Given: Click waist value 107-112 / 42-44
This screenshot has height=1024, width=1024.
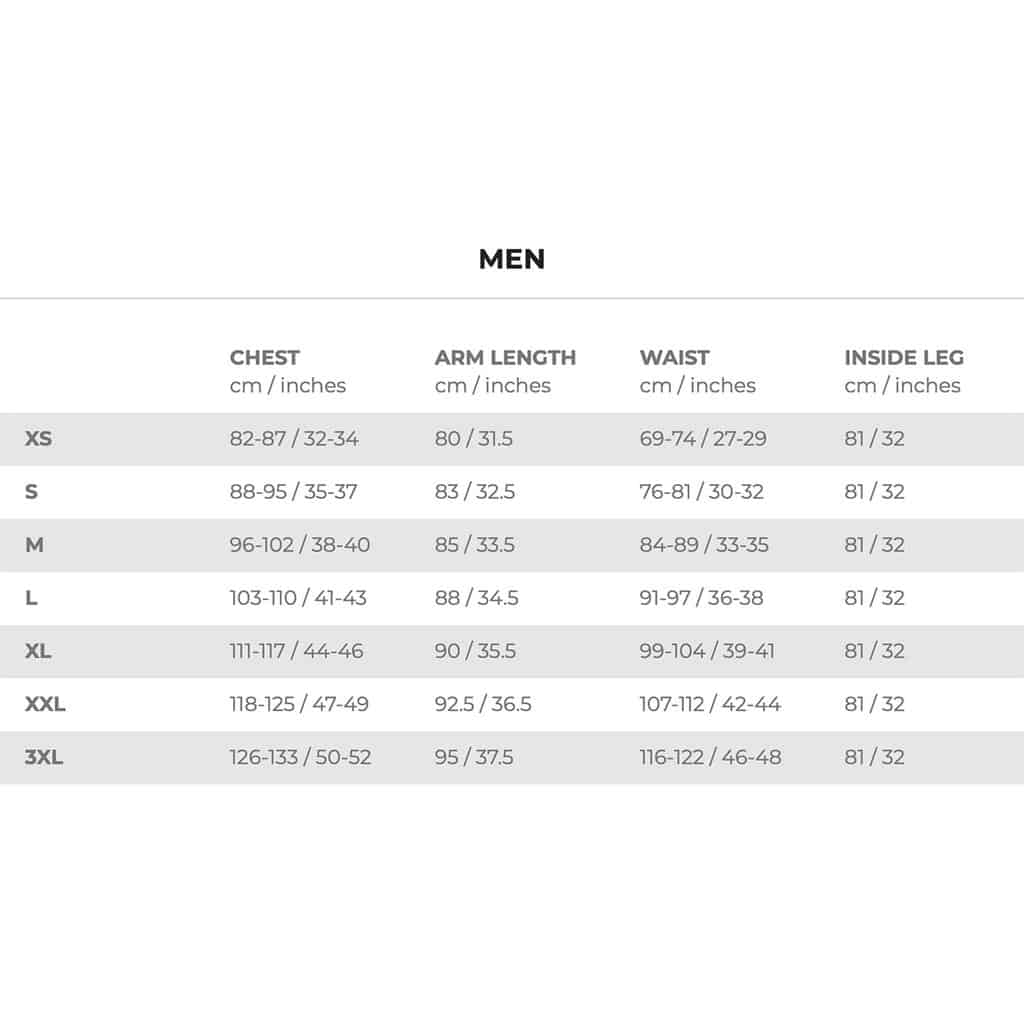Looking at the screenshot, I should tap(710, 703).
